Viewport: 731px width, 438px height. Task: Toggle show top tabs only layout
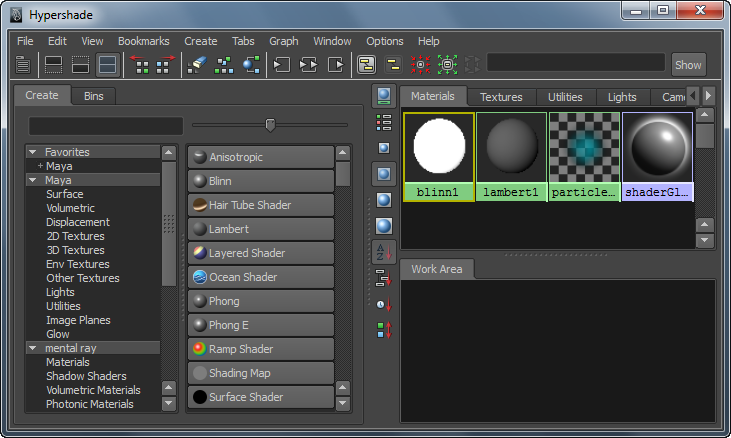[x=54, y=65]
